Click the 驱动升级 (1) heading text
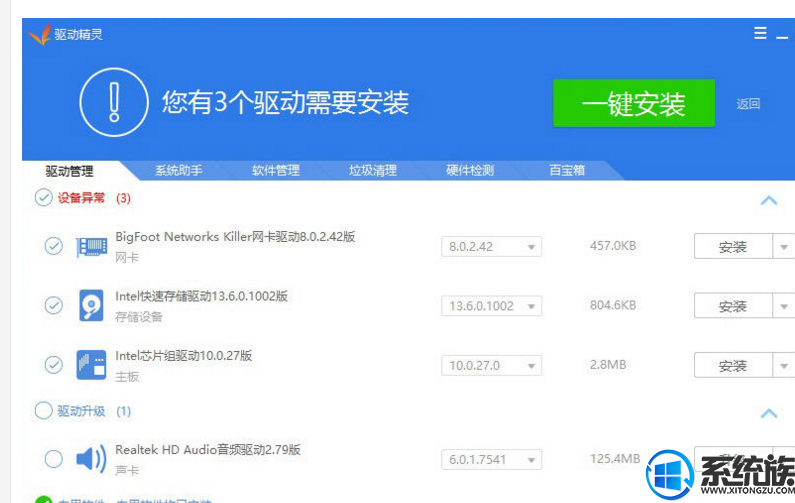The width and height of the screenshot is (795, 503). [94, 411]
